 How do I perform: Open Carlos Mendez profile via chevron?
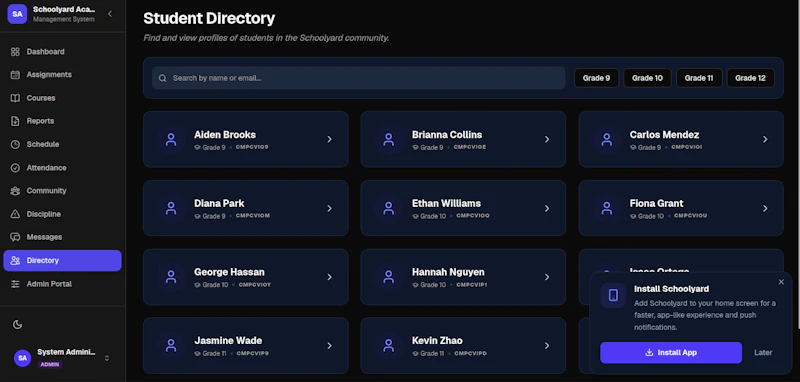point(765,139)
